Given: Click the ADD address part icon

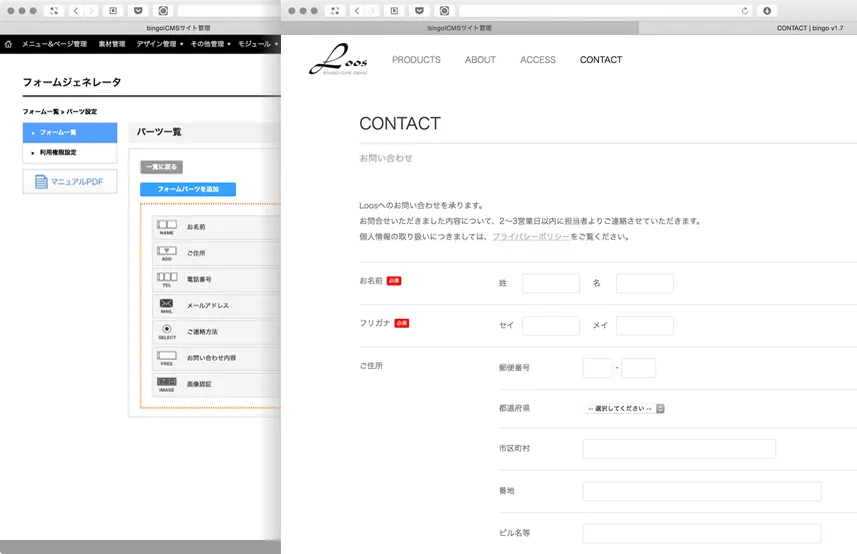Looking at the screenshot, I should coord(166,252).
